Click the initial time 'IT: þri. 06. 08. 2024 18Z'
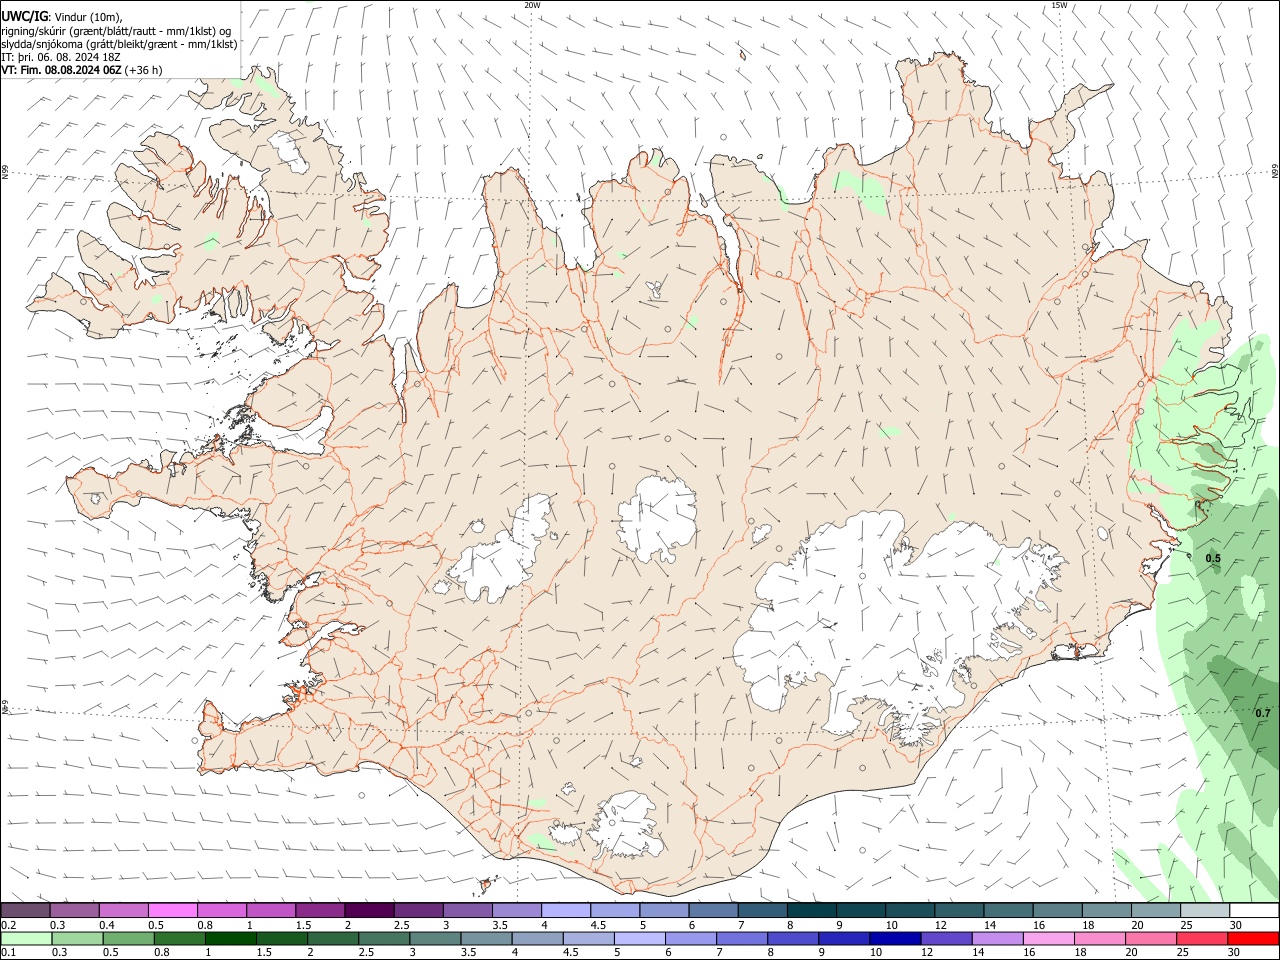1280x960 pixels. 62,57
